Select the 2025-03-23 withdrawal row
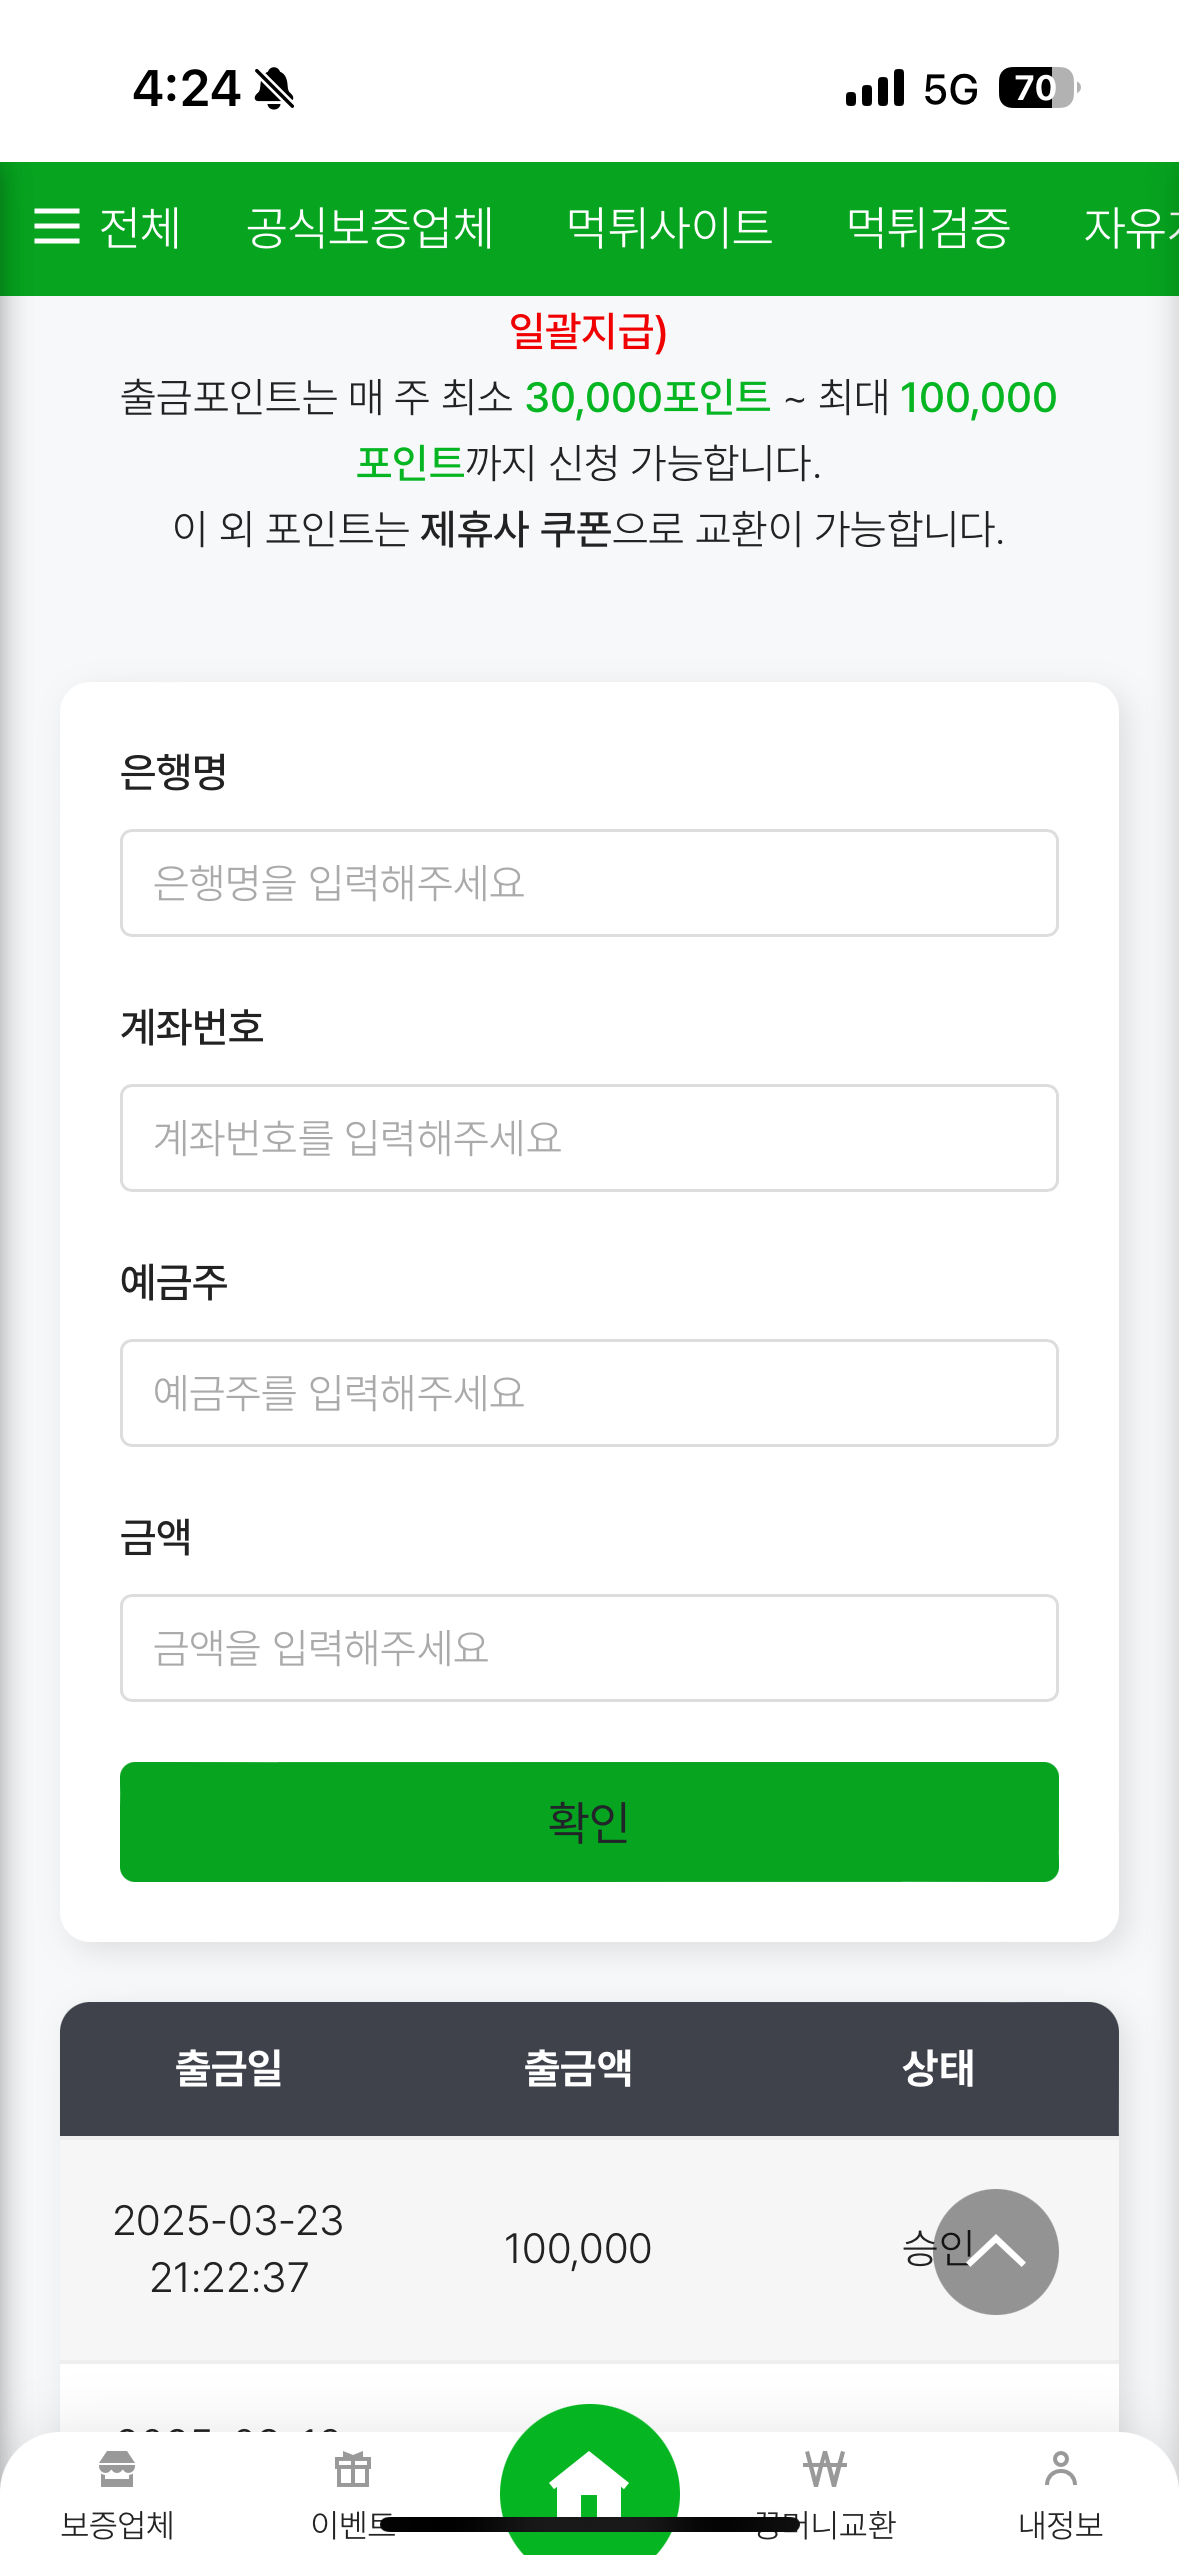This screenshot has width=1179, height=2556. coord(500,2249)
